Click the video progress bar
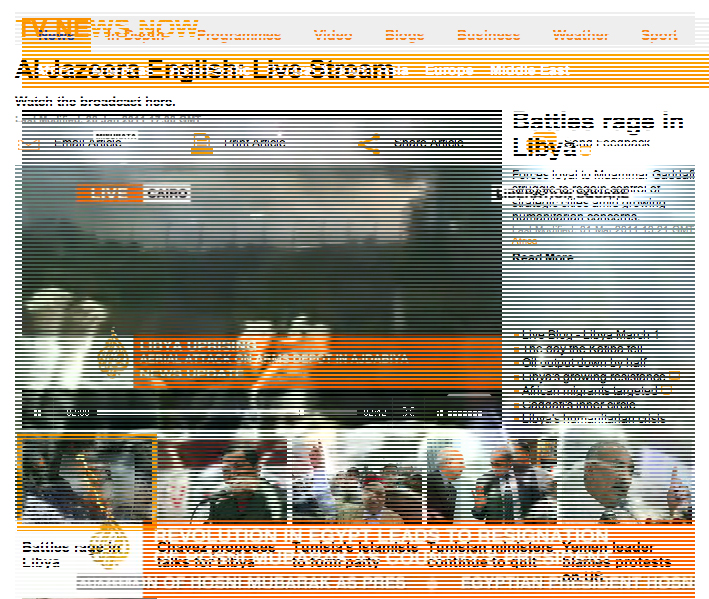709x599 pixels. point(227,412)
